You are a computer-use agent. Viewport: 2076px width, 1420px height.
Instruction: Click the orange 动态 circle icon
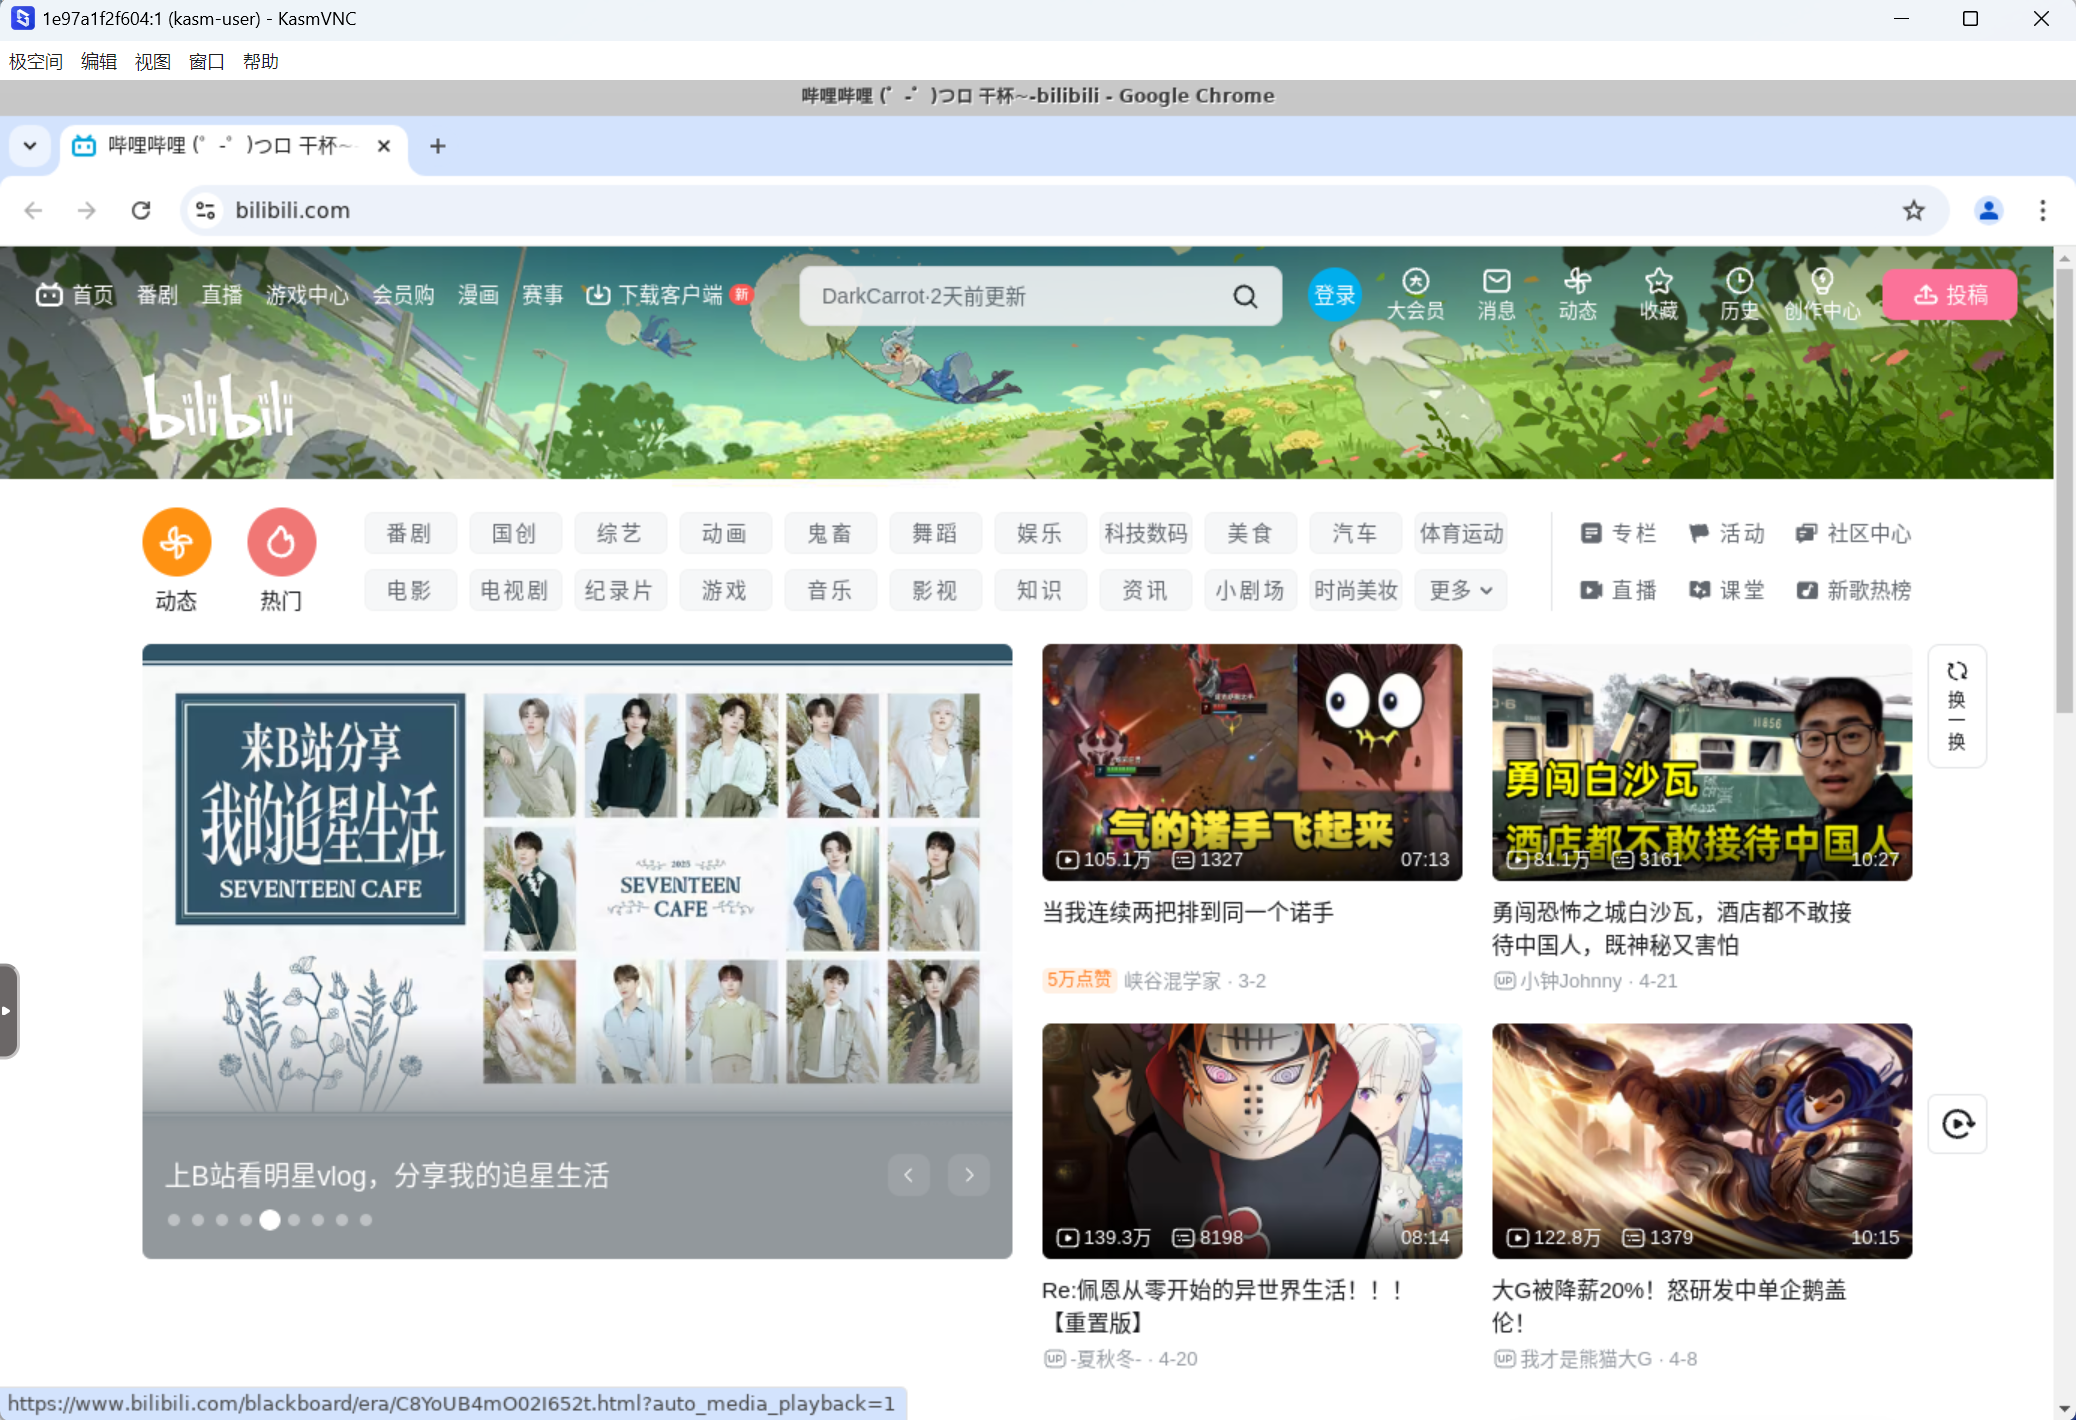point(176,542)
